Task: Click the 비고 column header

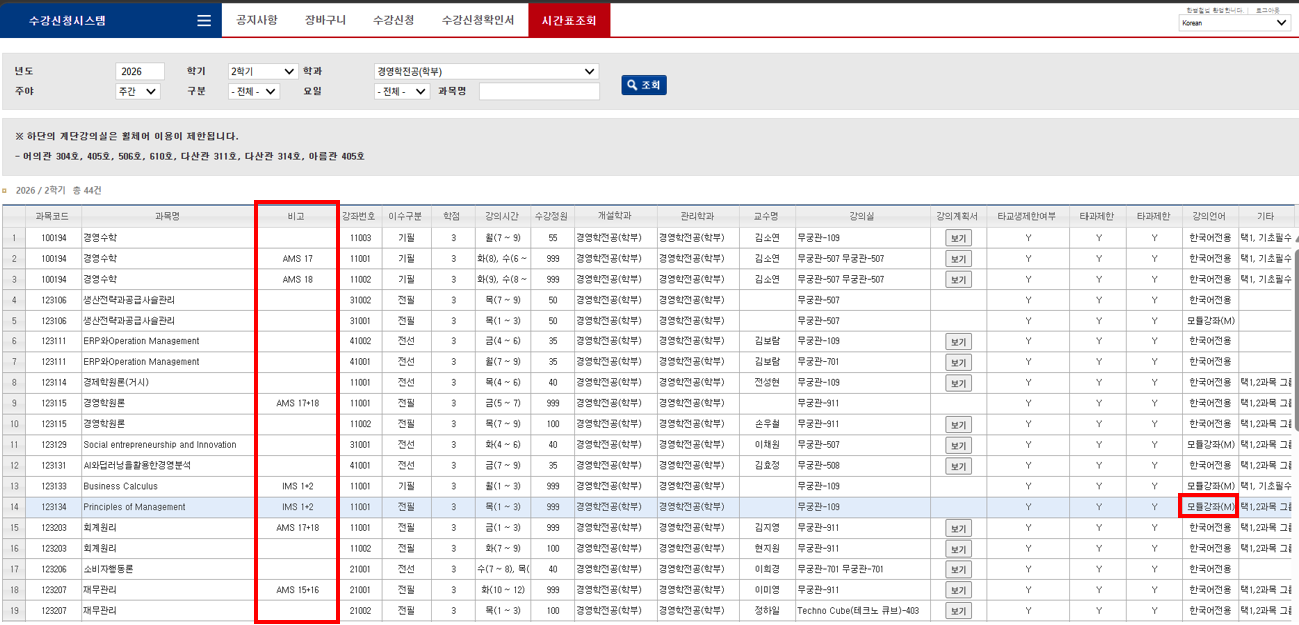Action: click(297, 216)
